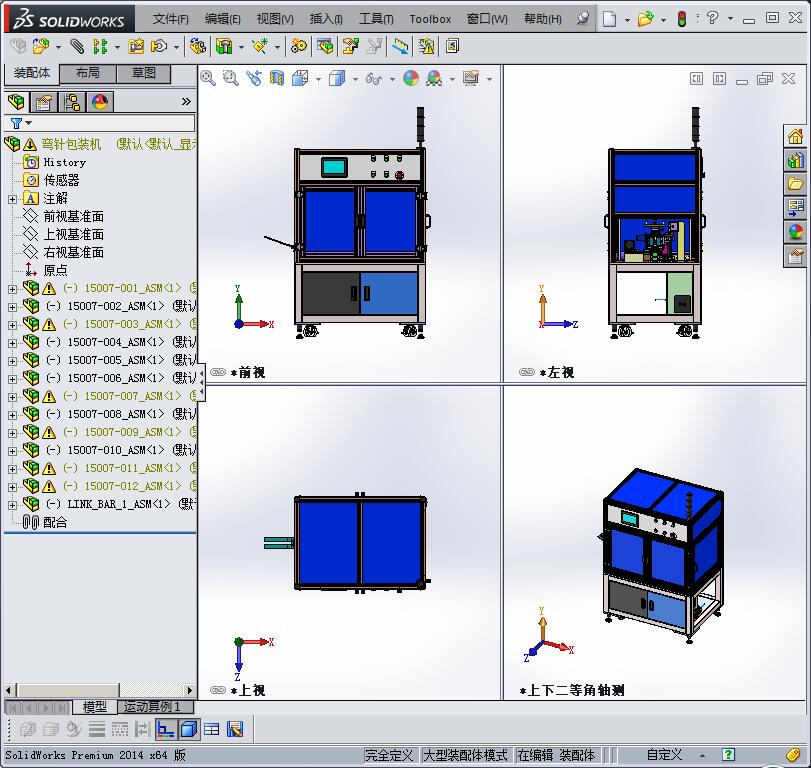Click the New document icon
This screenshot has height=768, width=811.
pyautogui.click(x=610, y=19)
